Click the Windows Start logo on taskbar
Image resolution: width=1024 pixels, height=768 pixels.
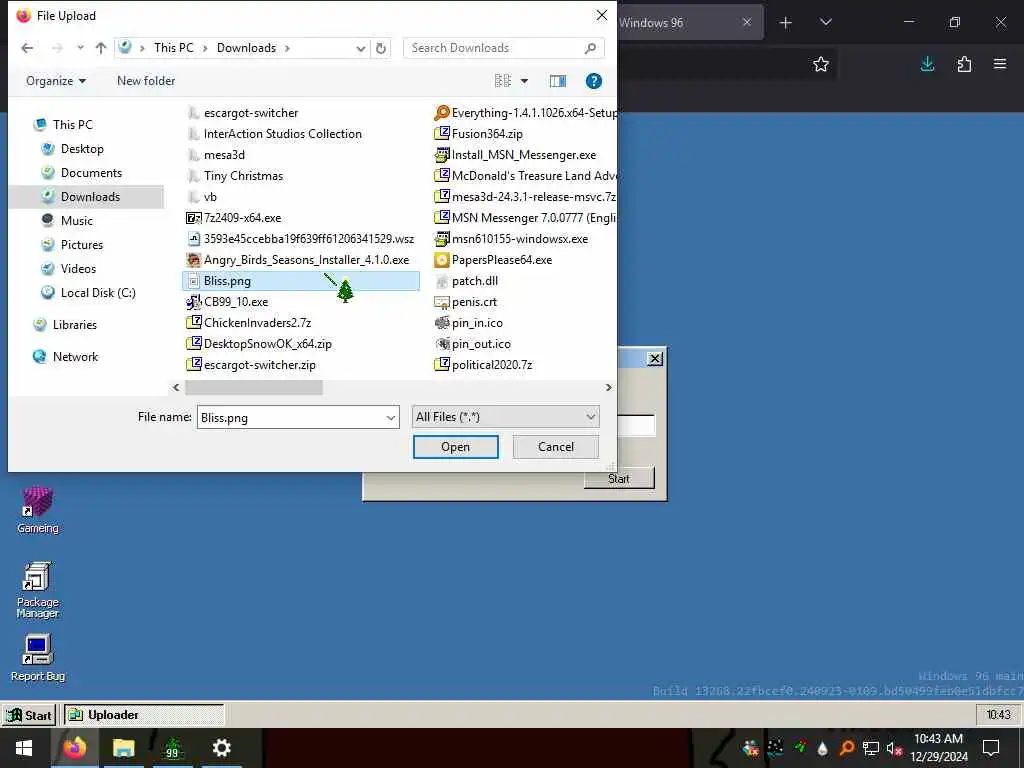(24, 748)
